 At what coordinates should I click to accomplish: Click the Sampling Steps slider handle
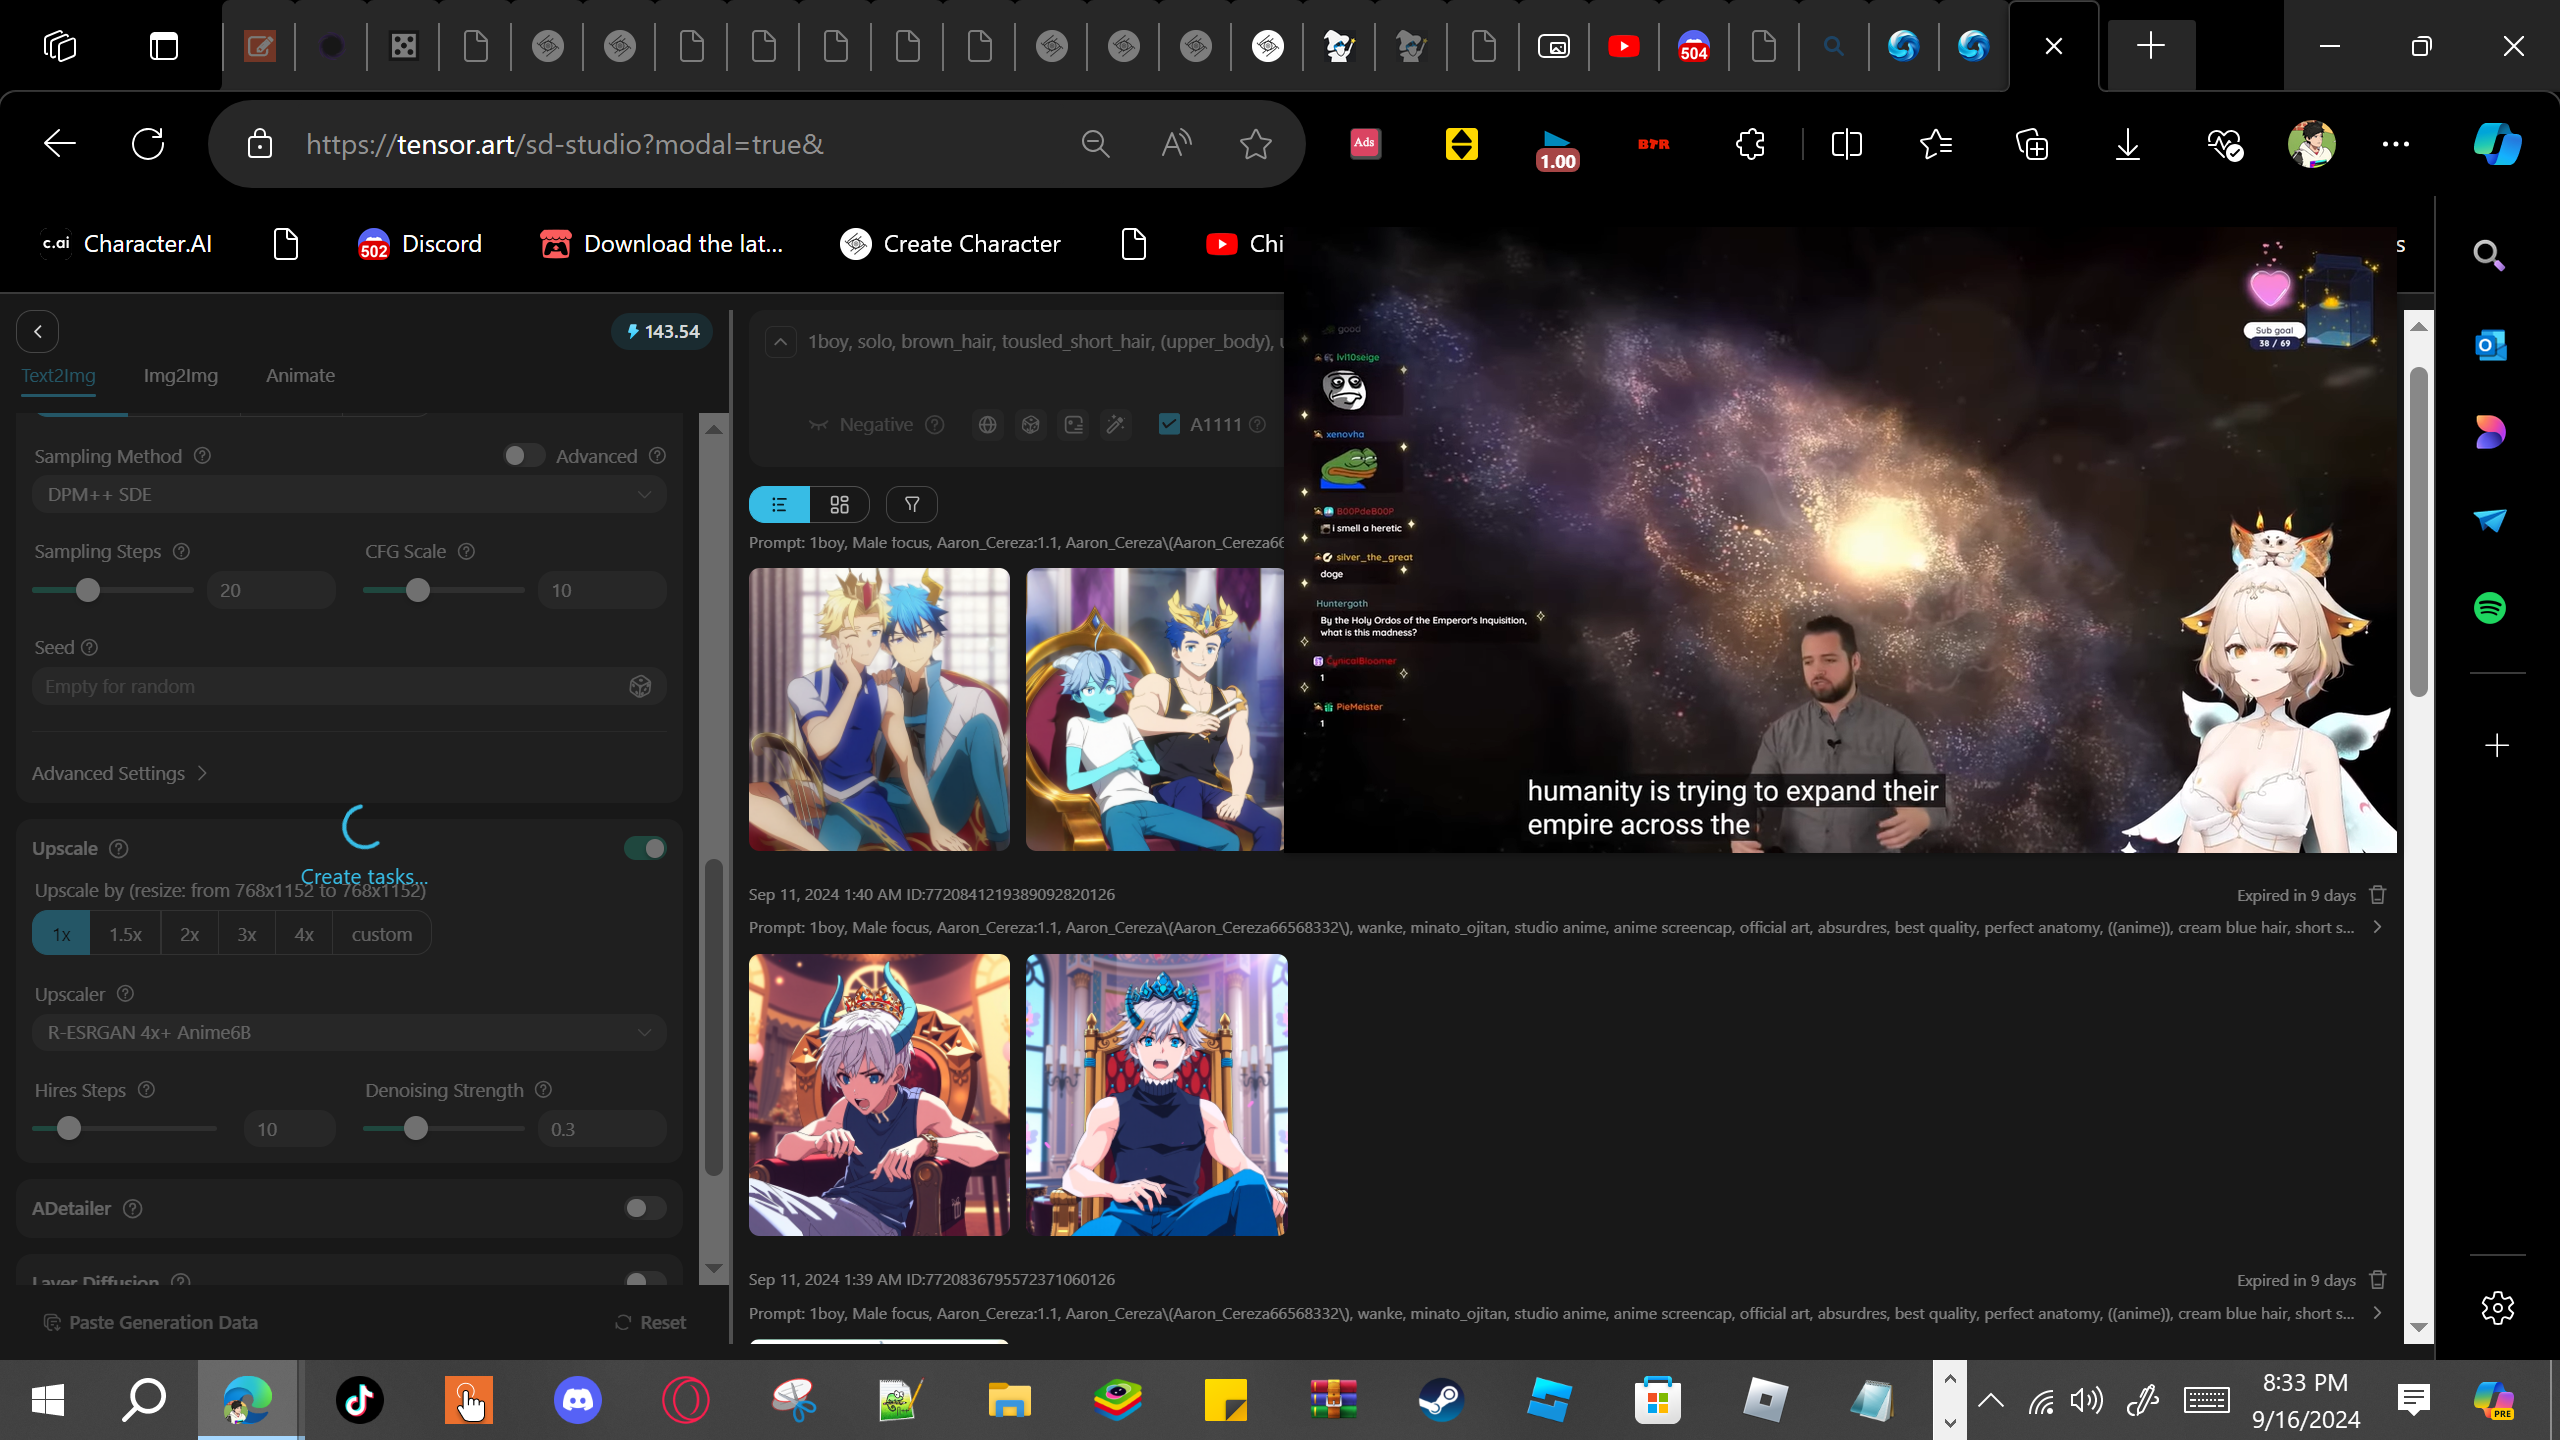tap(88, 590)
